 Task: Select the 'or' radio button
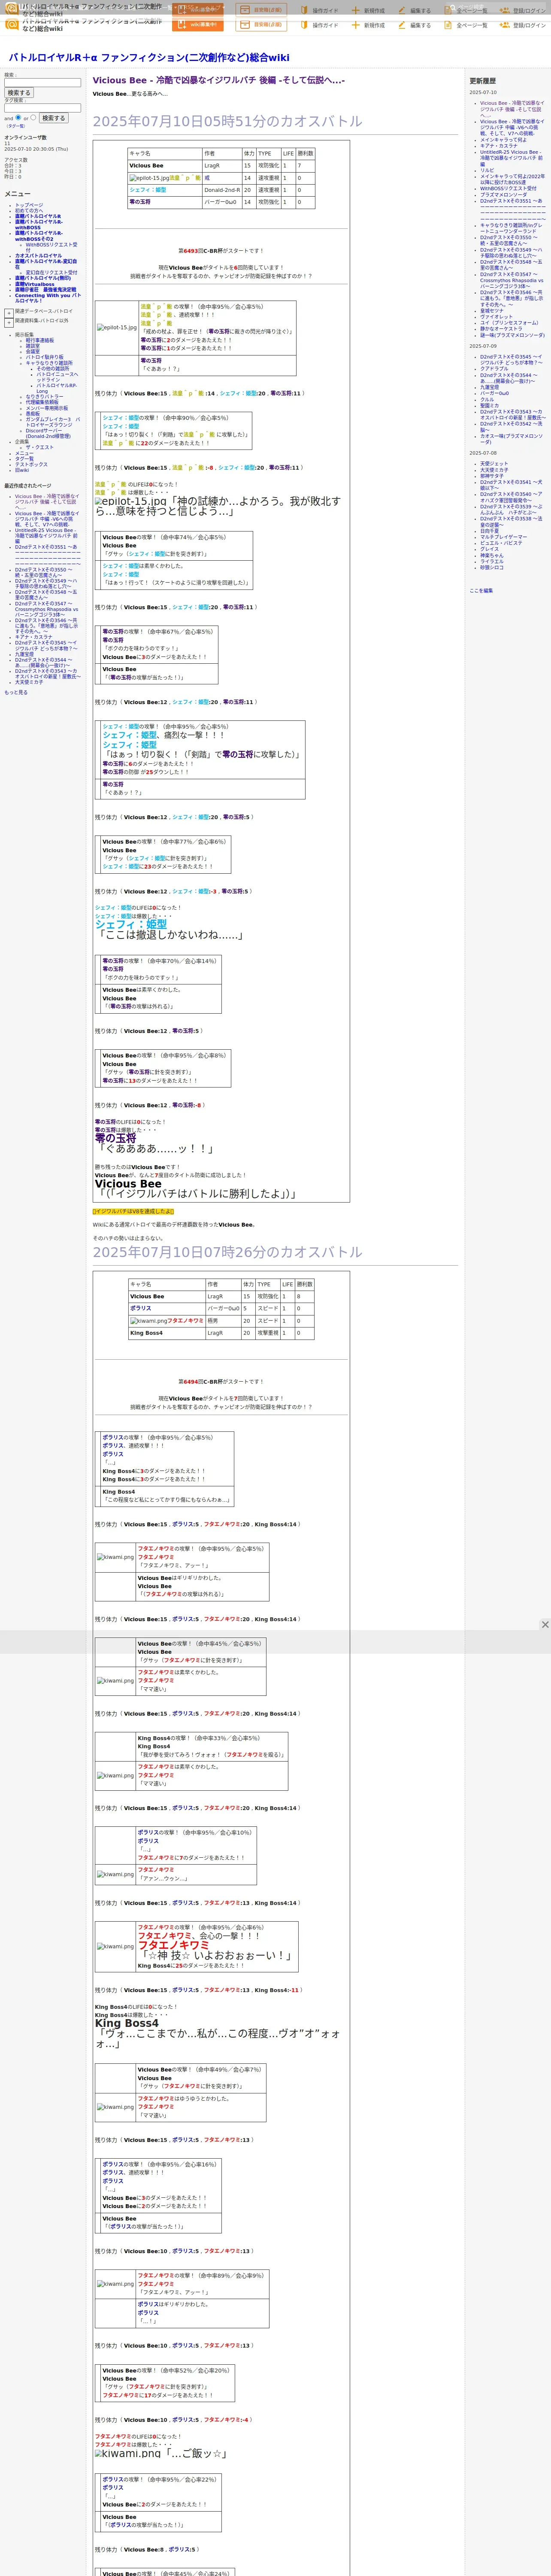click(x=33, y=118)
